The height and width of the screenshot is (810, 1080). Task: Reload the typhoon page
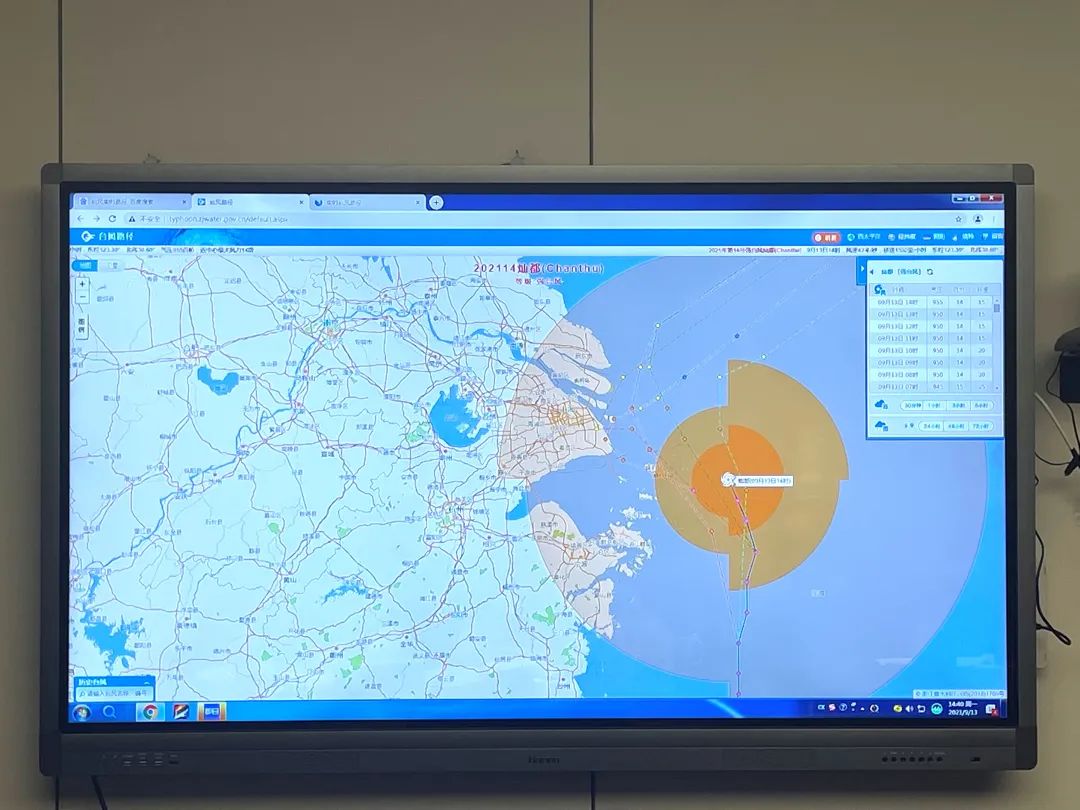coord(112,218)
